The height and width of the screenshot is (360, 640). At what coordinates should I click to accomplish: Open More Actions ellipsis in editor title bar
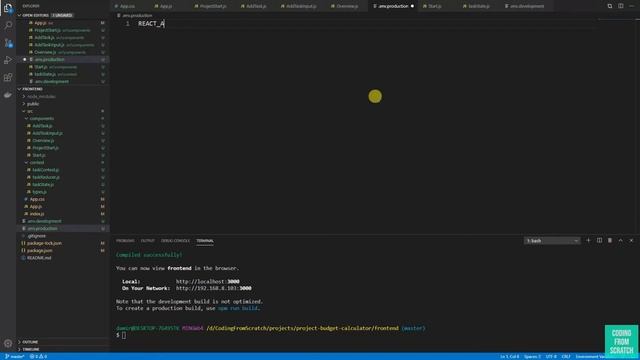(x=631, y=6)
